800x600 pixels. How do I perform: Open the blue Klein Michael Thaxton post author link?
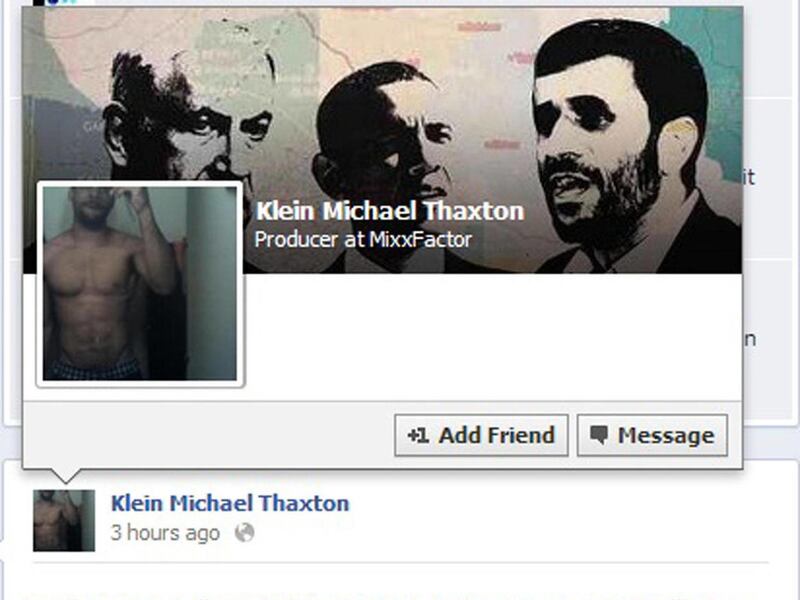(x=230, y=504)
